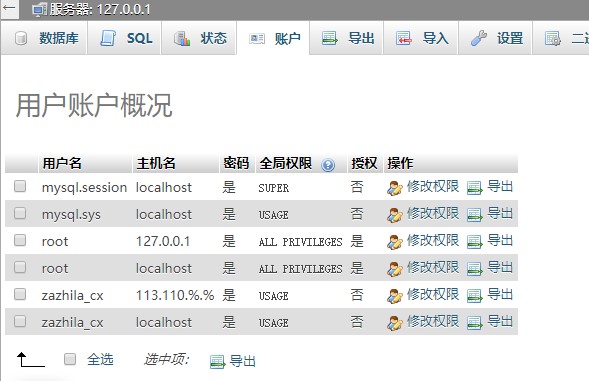This screenshot has height=381, width=589.
Task: Check the mysql.sys user checkbox
Action: [20, 213]
